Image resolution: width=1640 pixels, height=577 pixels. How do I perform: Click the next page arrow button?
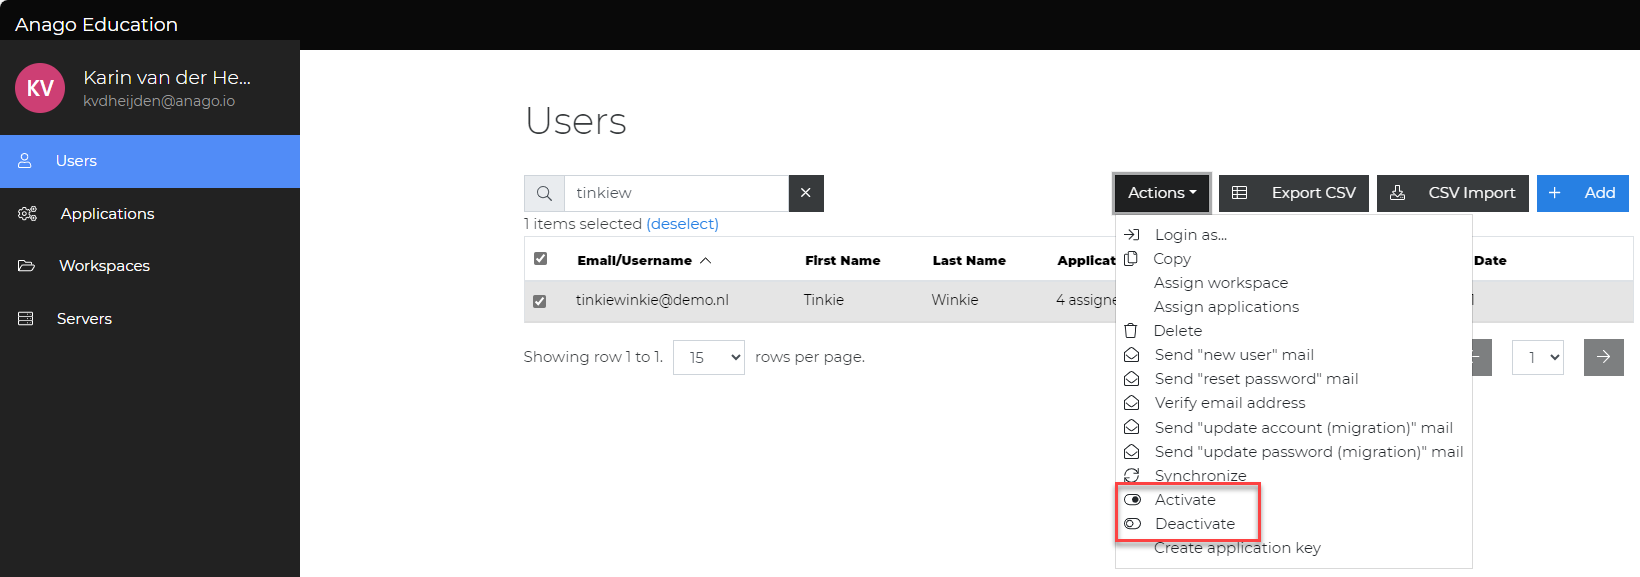[x=1603, y=357]
